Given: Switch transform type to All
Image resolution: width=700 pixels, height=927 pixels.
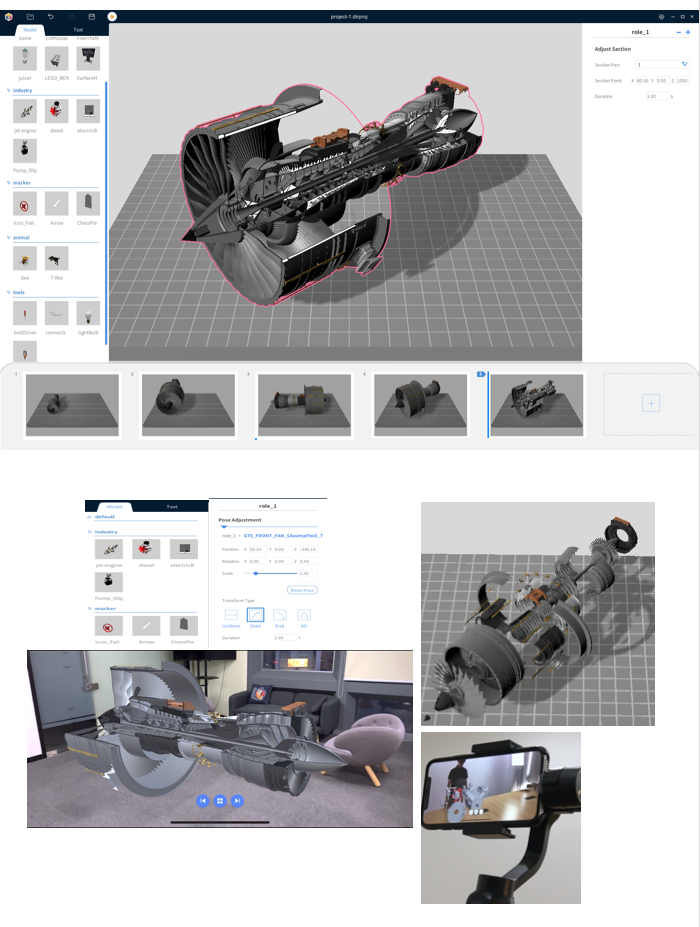Looking at the screenshot, I should pyautogui.click(x=304, y=615).
